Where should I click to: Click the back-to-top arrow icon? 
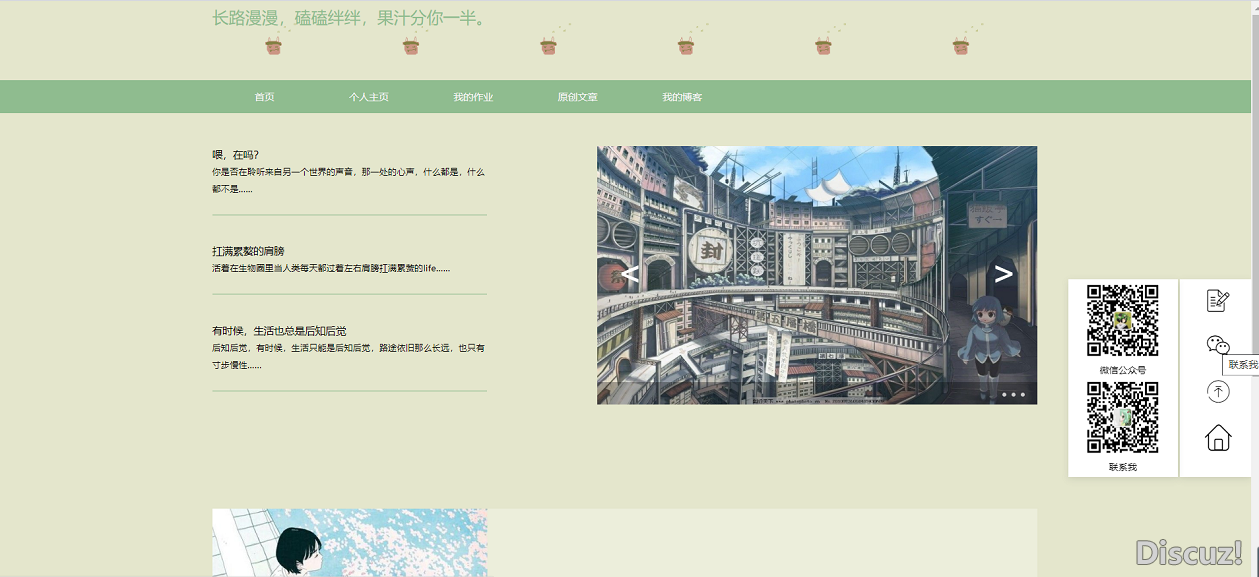click(1217, 391)
